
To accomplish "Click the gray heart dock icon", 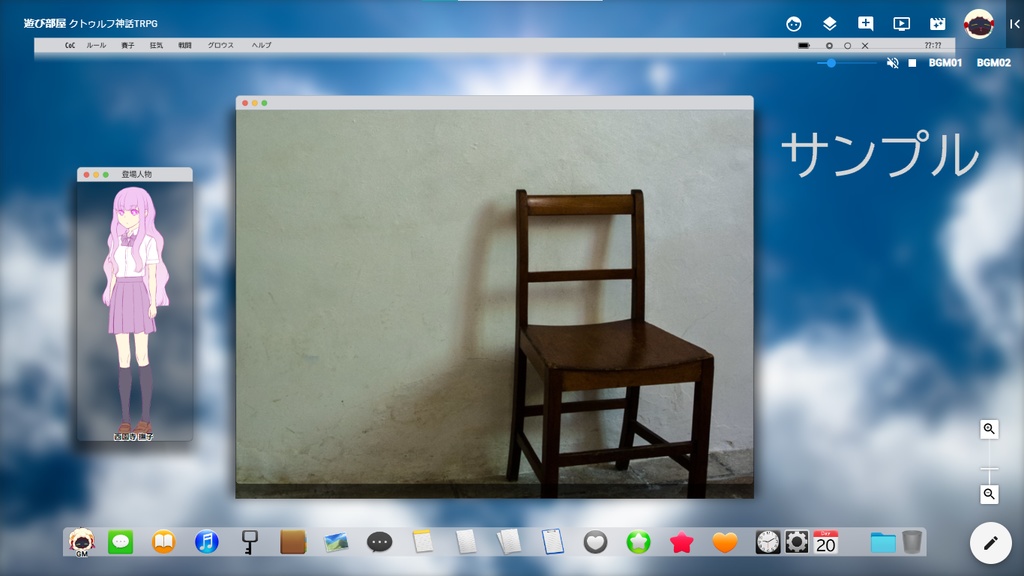I will [x=595, y=543].
